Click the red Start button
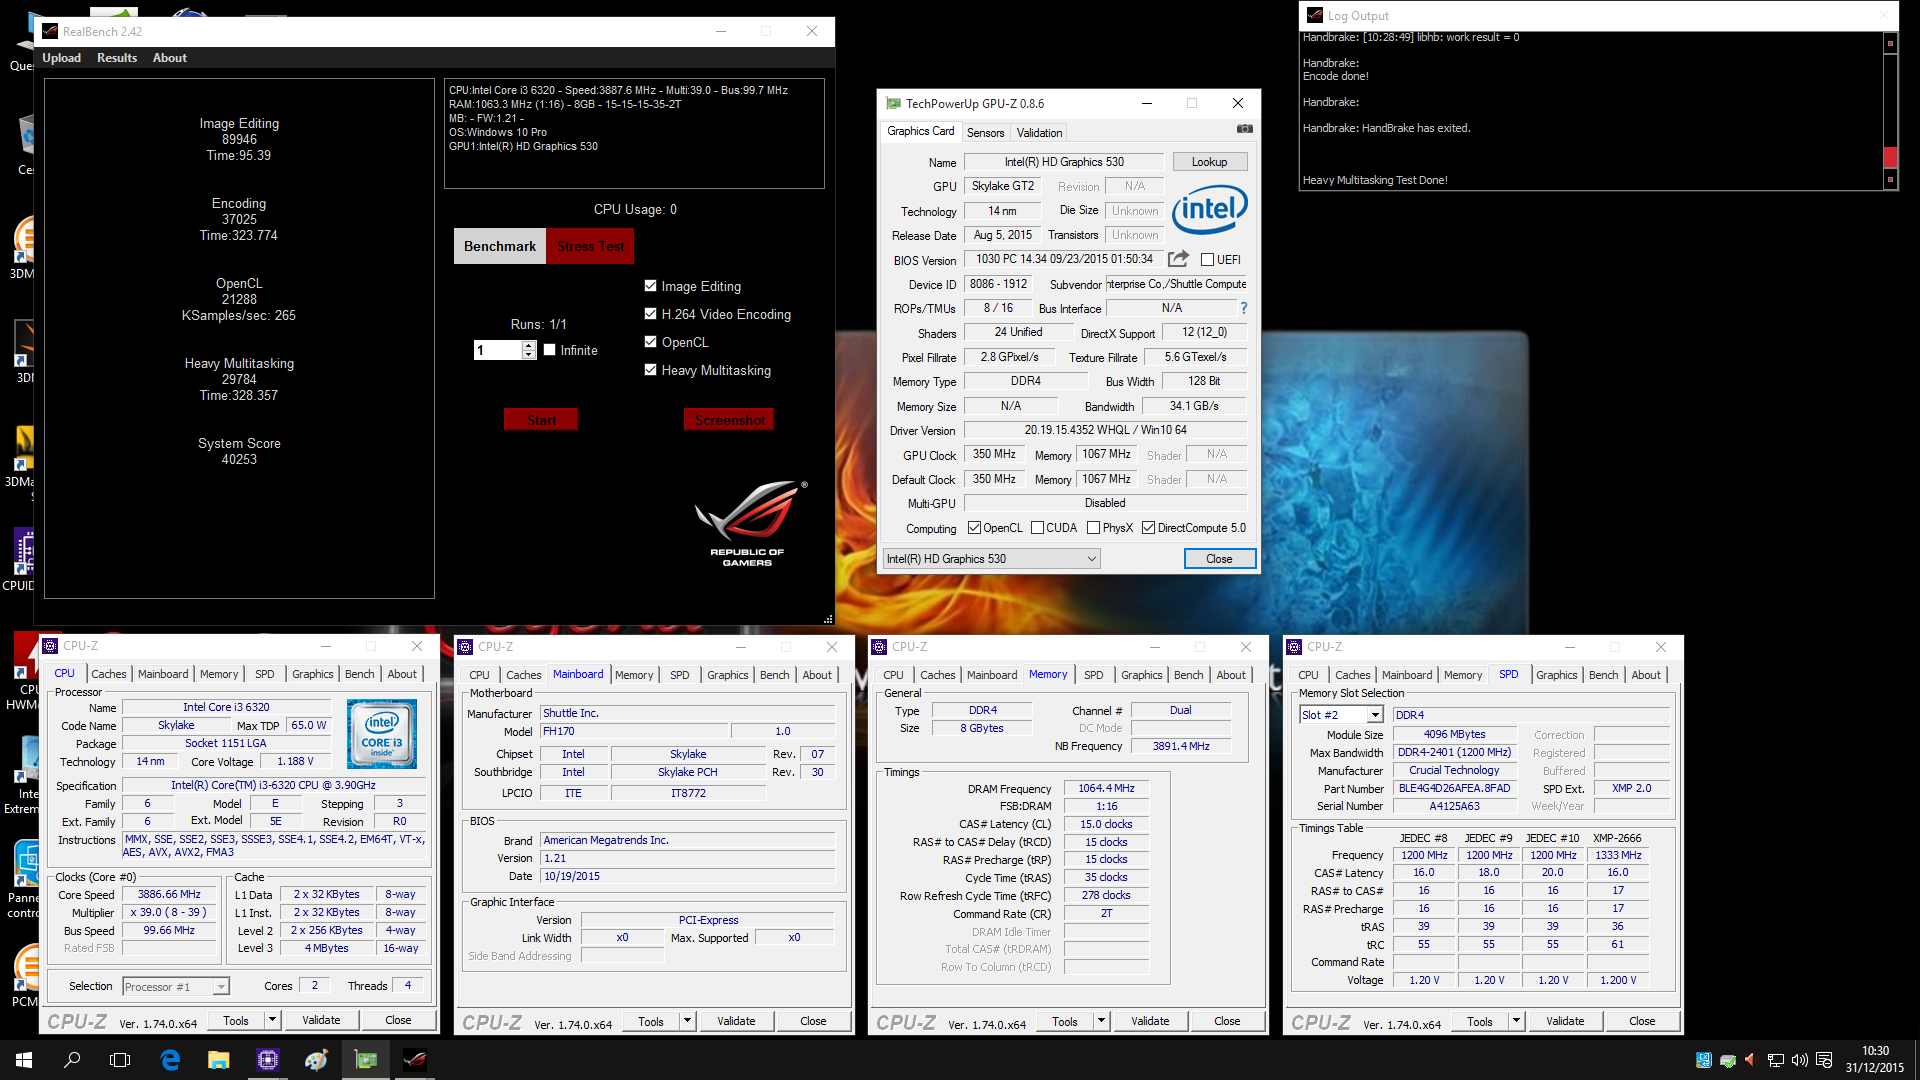This screenshot has height=1080, width=1920. point(541,420)
